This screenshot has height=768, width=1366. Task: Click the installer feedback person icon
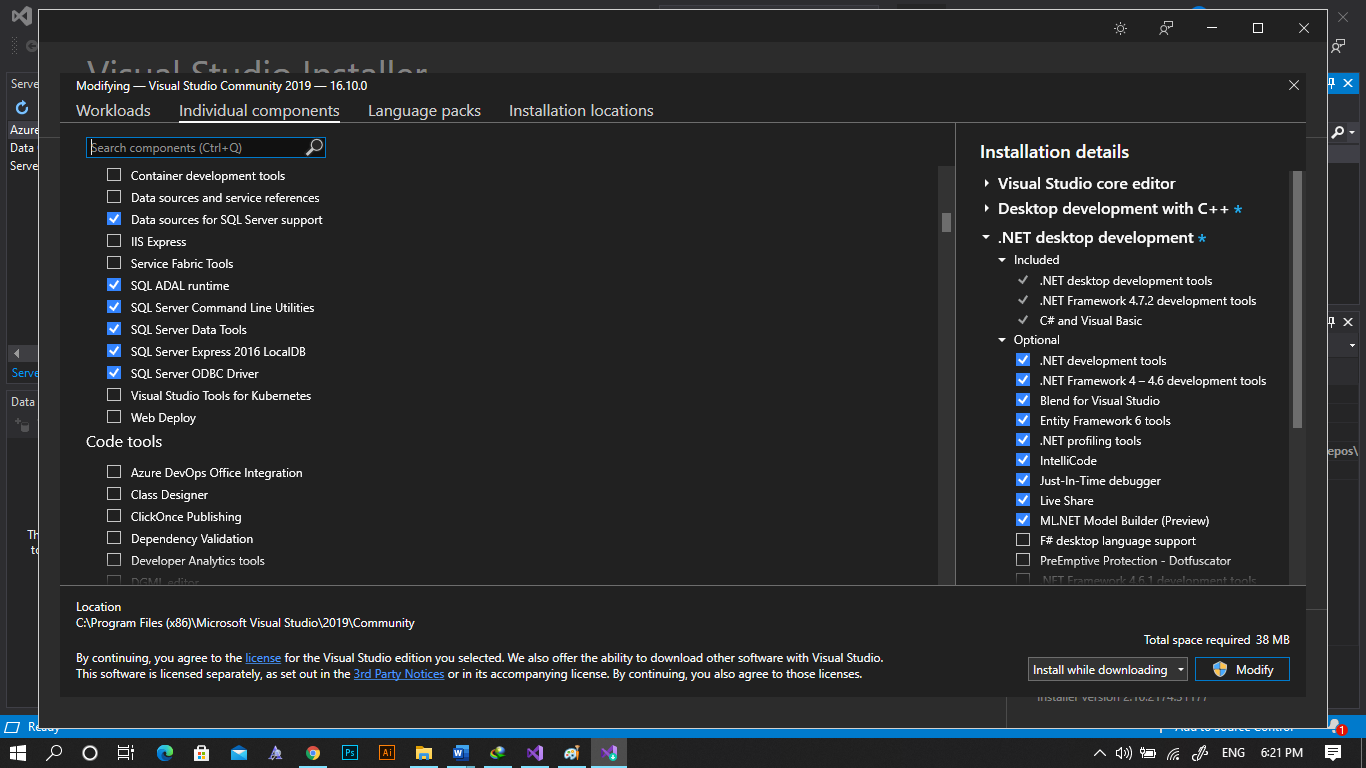[x=1166, y=28]
